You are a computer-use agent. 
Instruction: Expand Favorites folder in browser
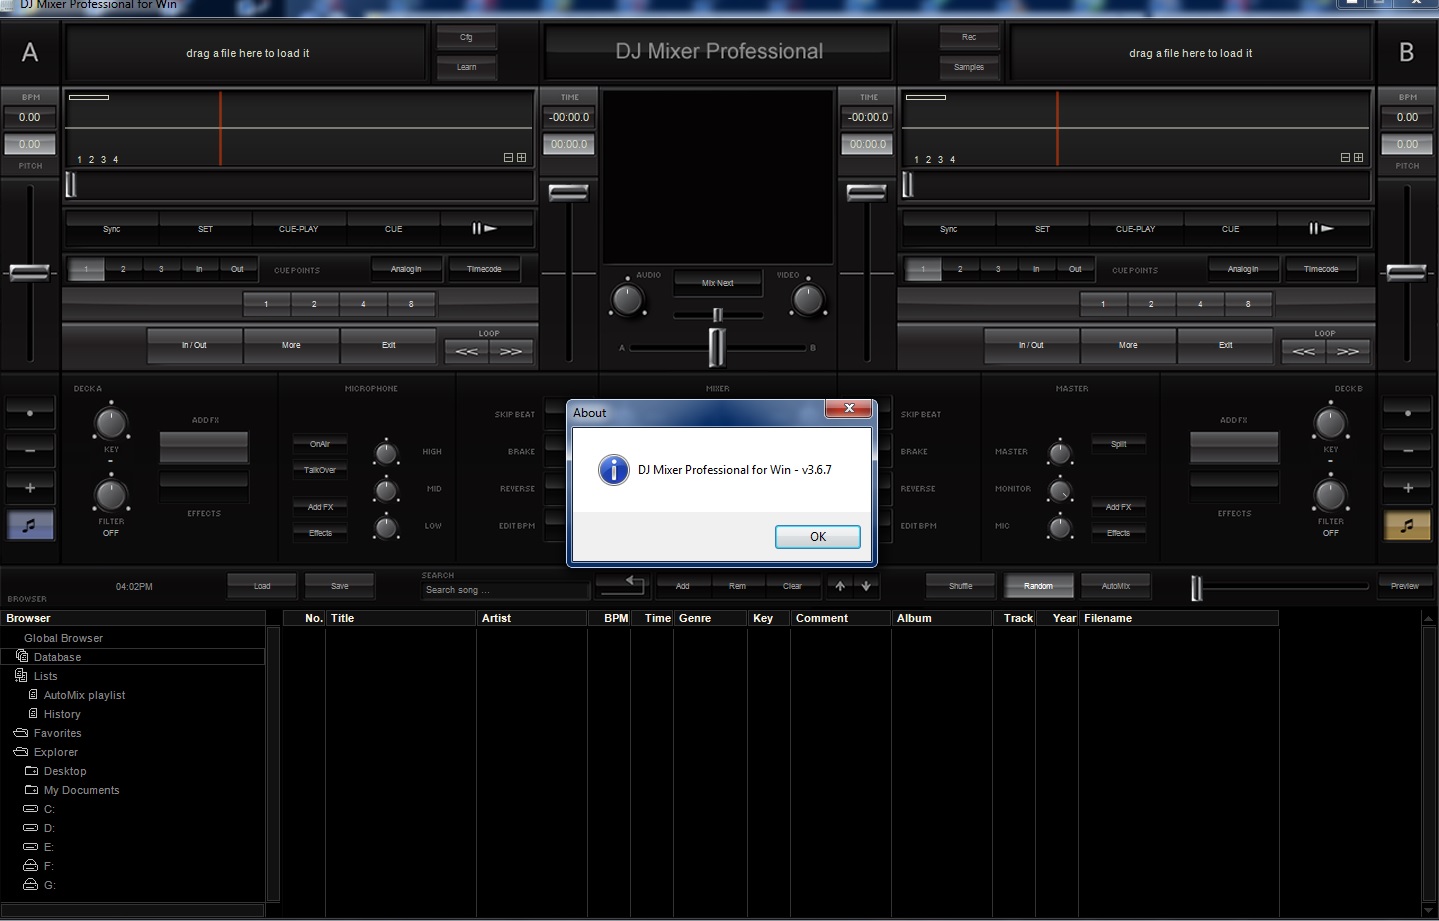pos(57,733)
